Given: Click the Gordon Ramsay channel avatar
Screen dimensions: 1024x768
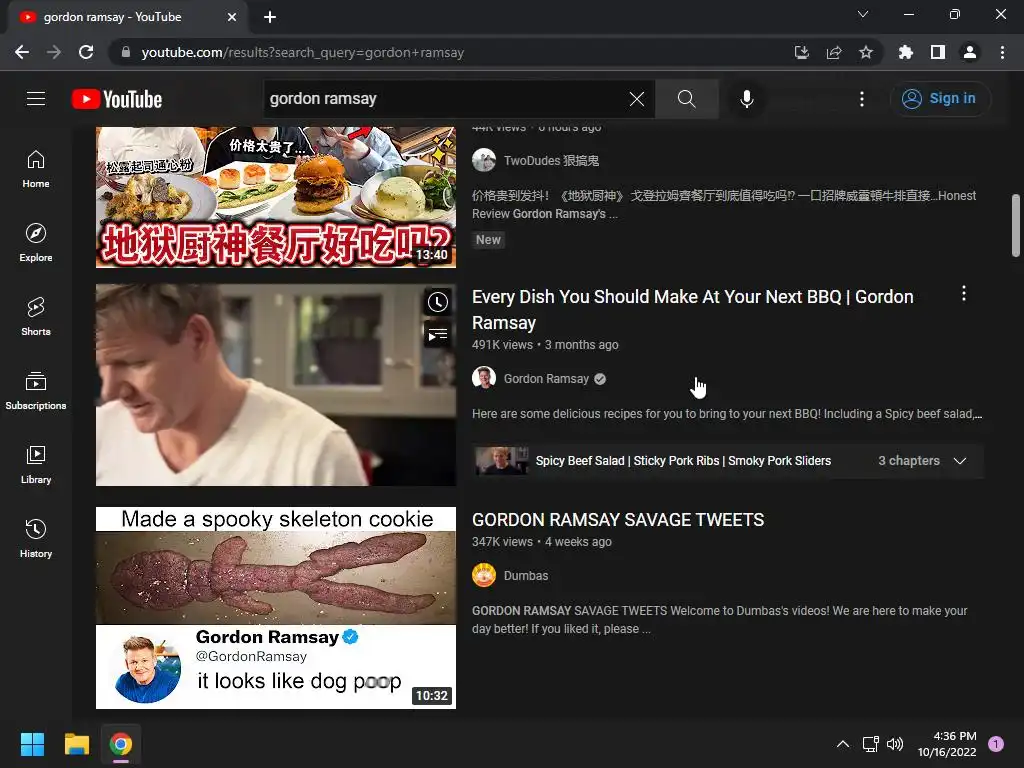Looking at the screenshot, I should (x=484, y=378).
